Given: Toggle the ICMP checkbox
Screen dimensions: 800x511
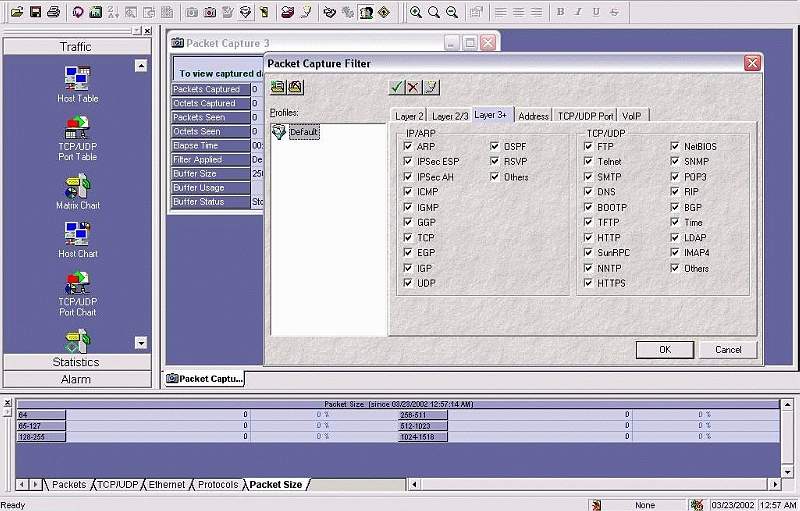Looking at the screenshot, I should [x=408, y=192].
